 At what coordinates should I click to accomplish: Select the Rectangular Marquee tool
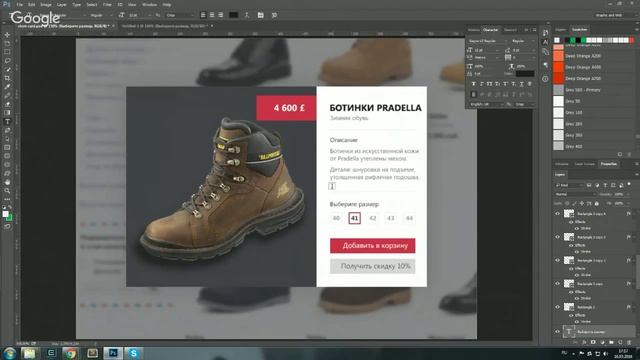[x=7, y=52]
